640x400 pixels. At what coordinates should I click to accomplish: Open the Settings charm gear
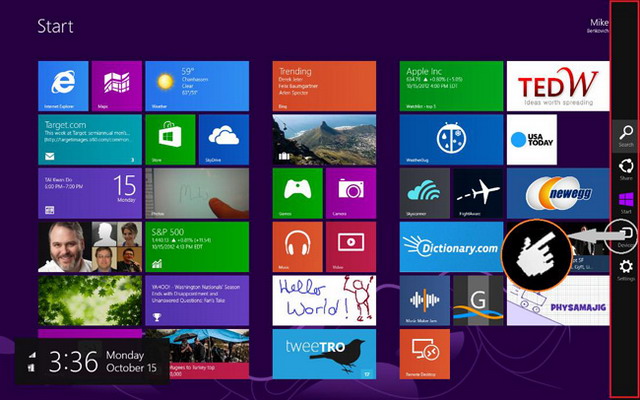pyautogui.click(x=626, y=270)
